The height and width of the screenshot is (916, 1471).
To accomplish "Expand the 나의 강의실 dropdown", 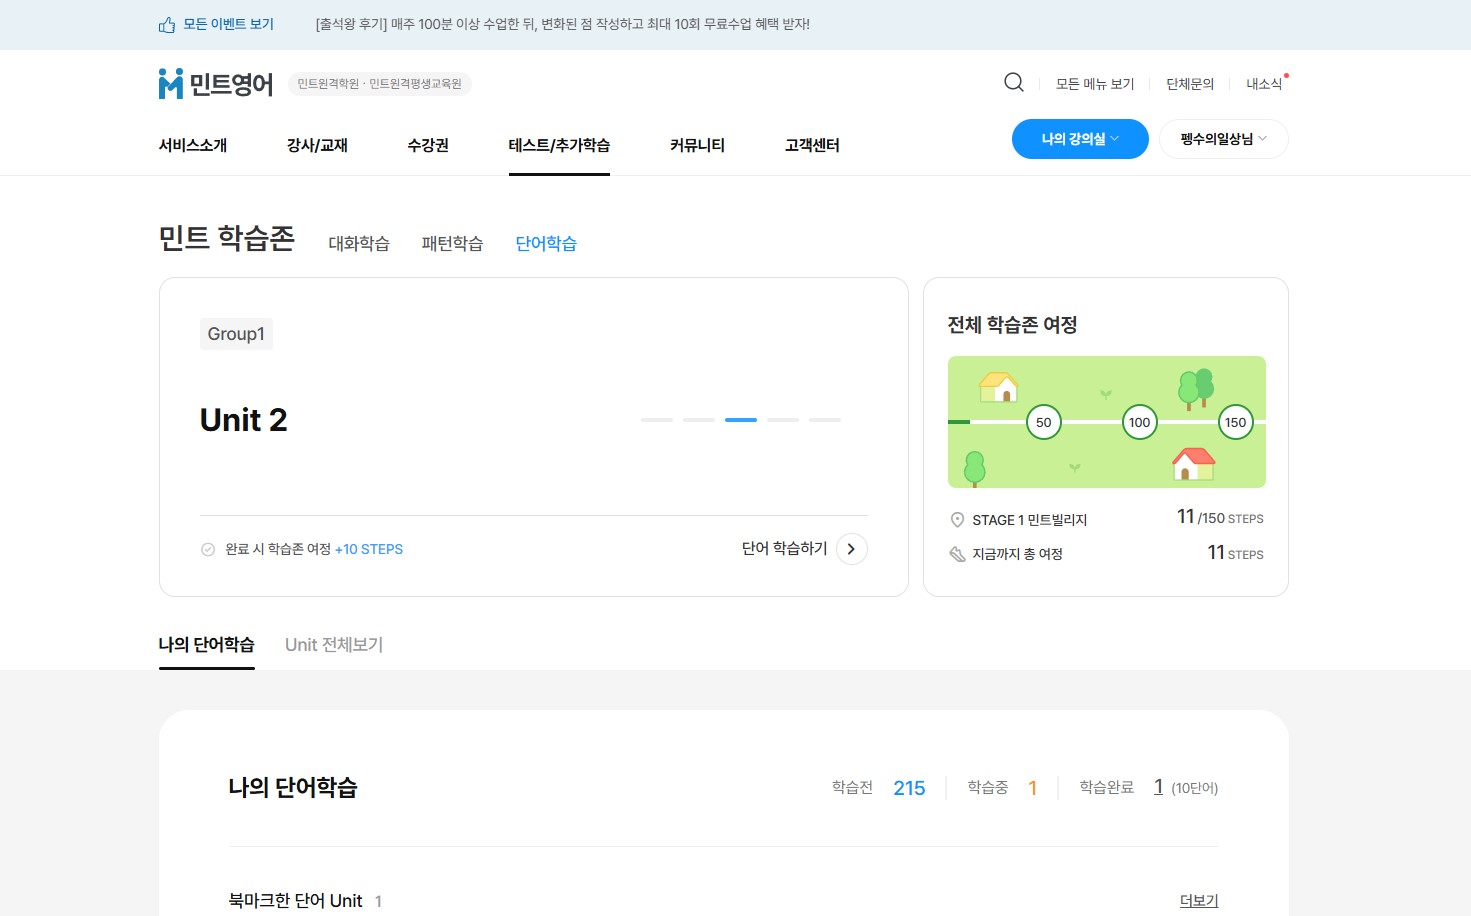I will point(1079,139).
